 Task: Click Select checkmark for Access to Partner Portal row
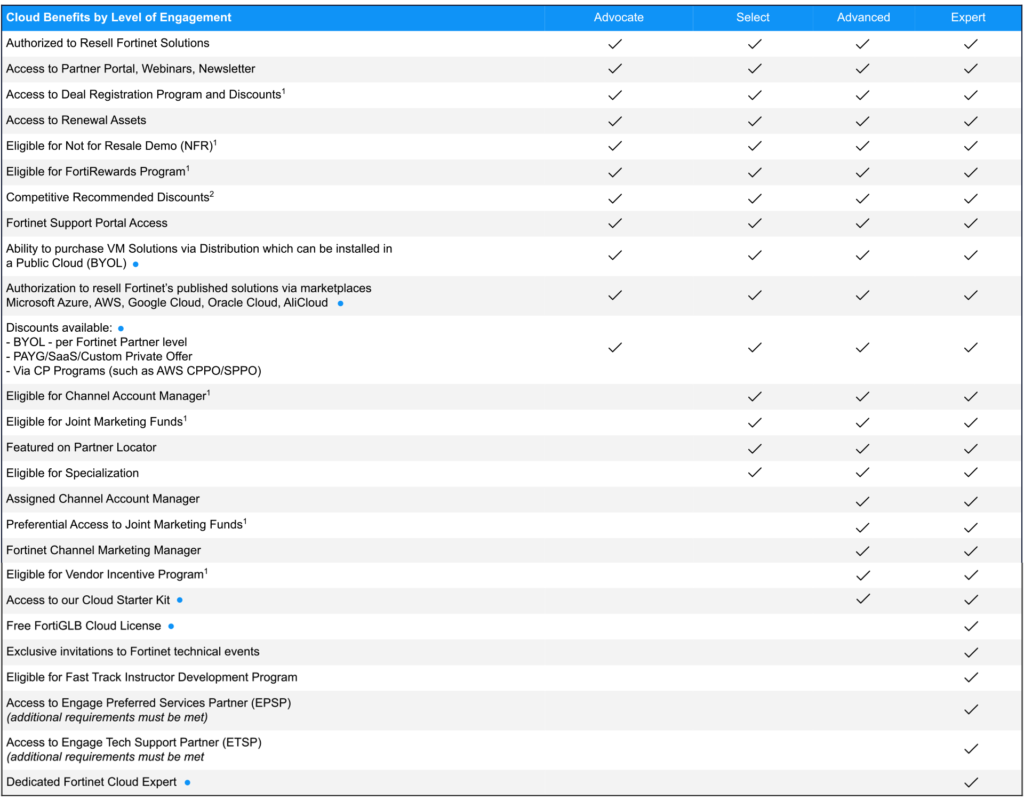coord(755,69)
